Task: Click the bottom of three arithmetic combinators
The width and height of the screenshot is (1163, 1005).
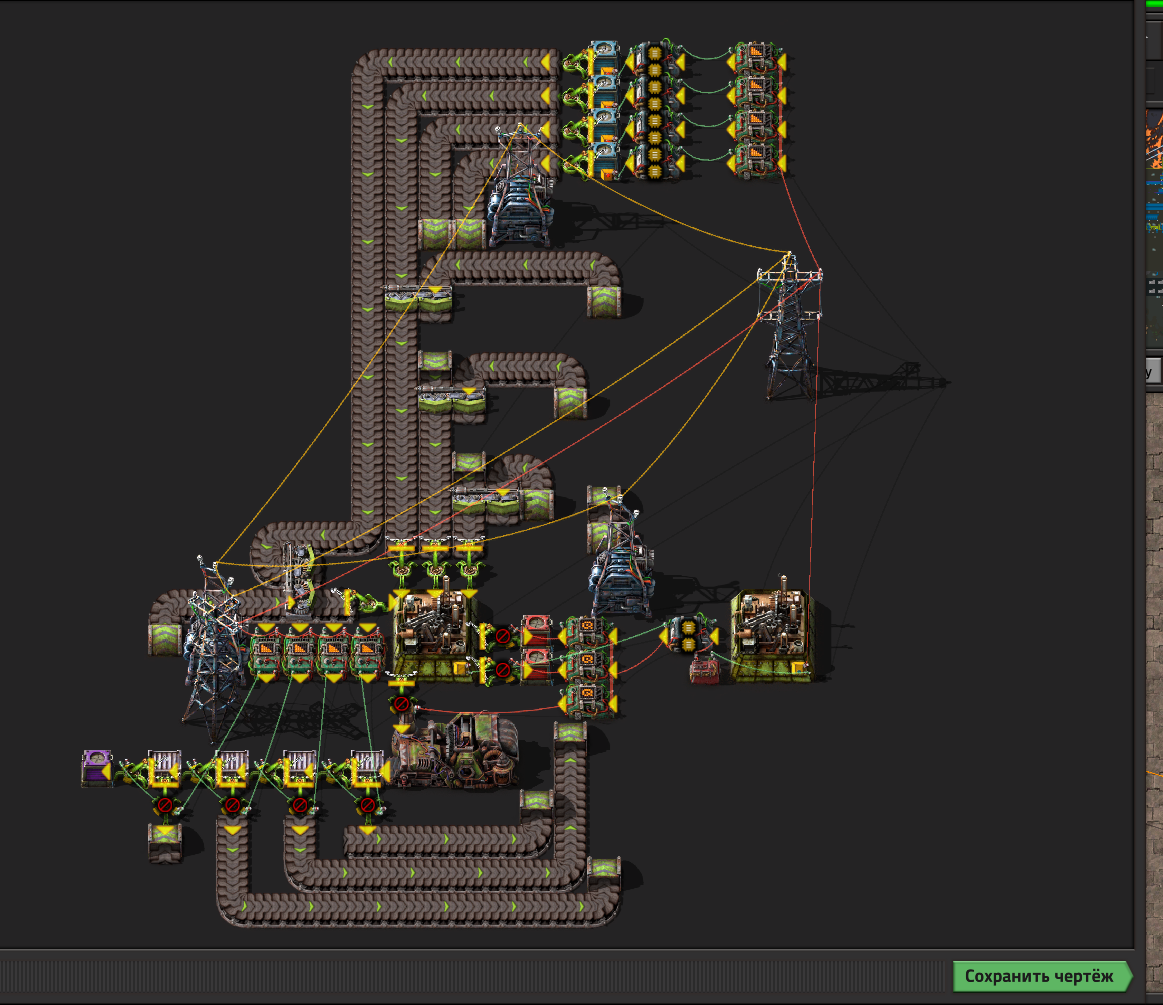Action: (588, 700)
